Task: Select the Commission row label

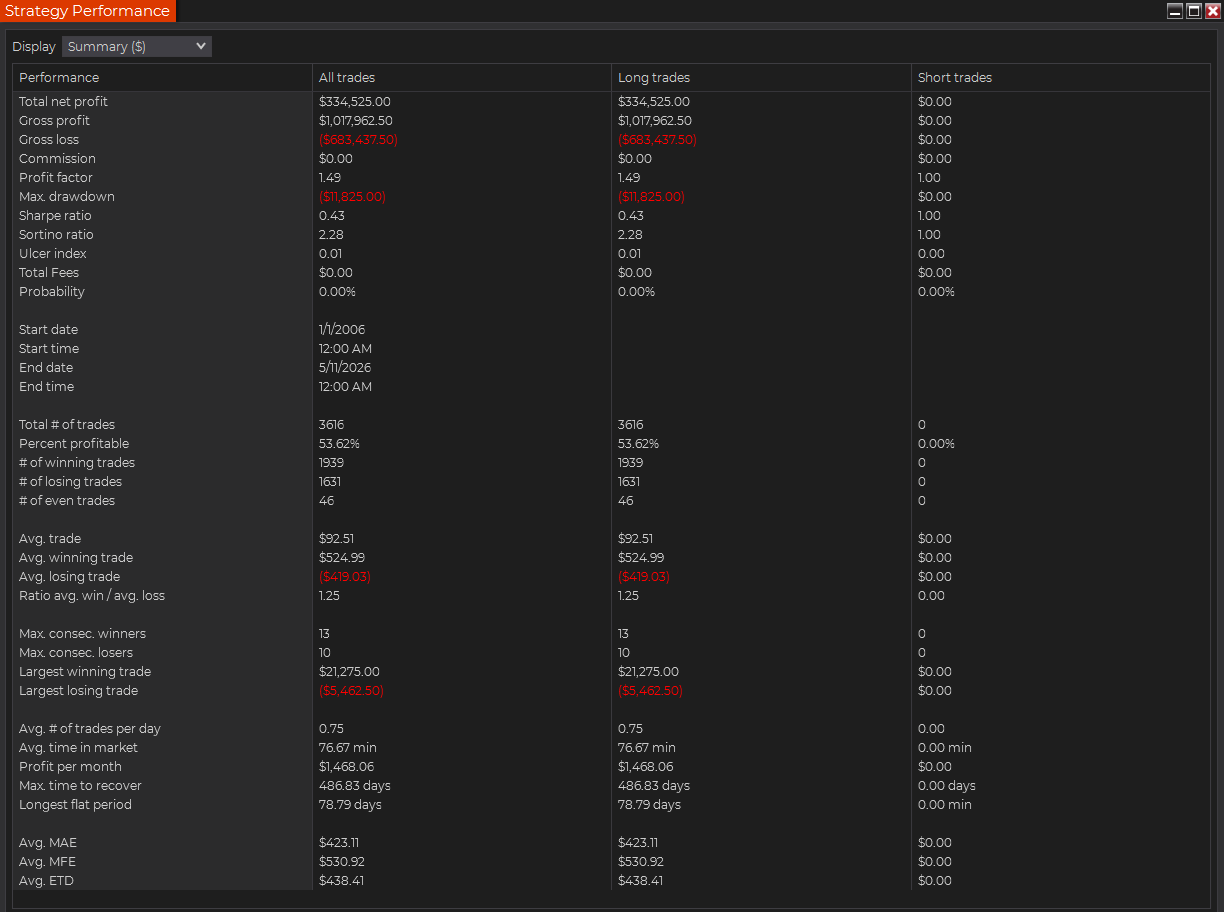Action: coord(57,159)
